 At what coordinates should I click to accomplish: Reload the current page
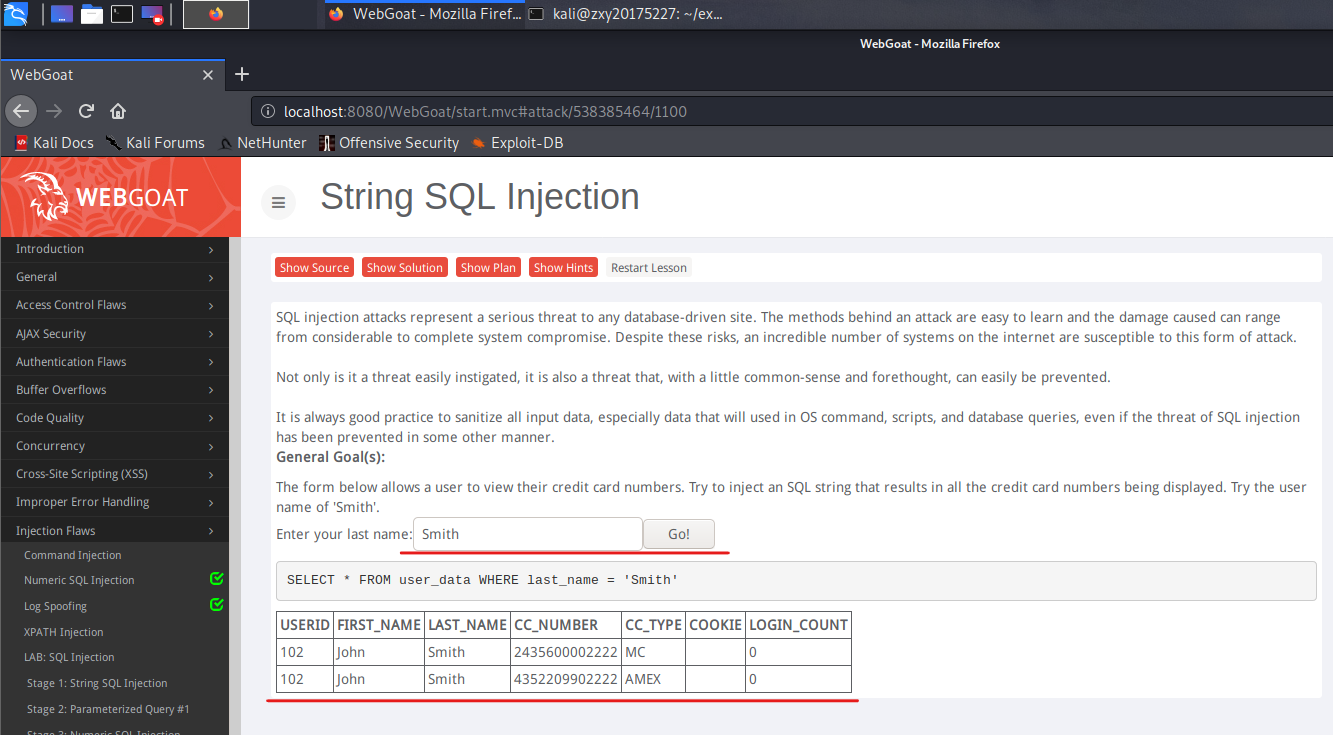86,111
